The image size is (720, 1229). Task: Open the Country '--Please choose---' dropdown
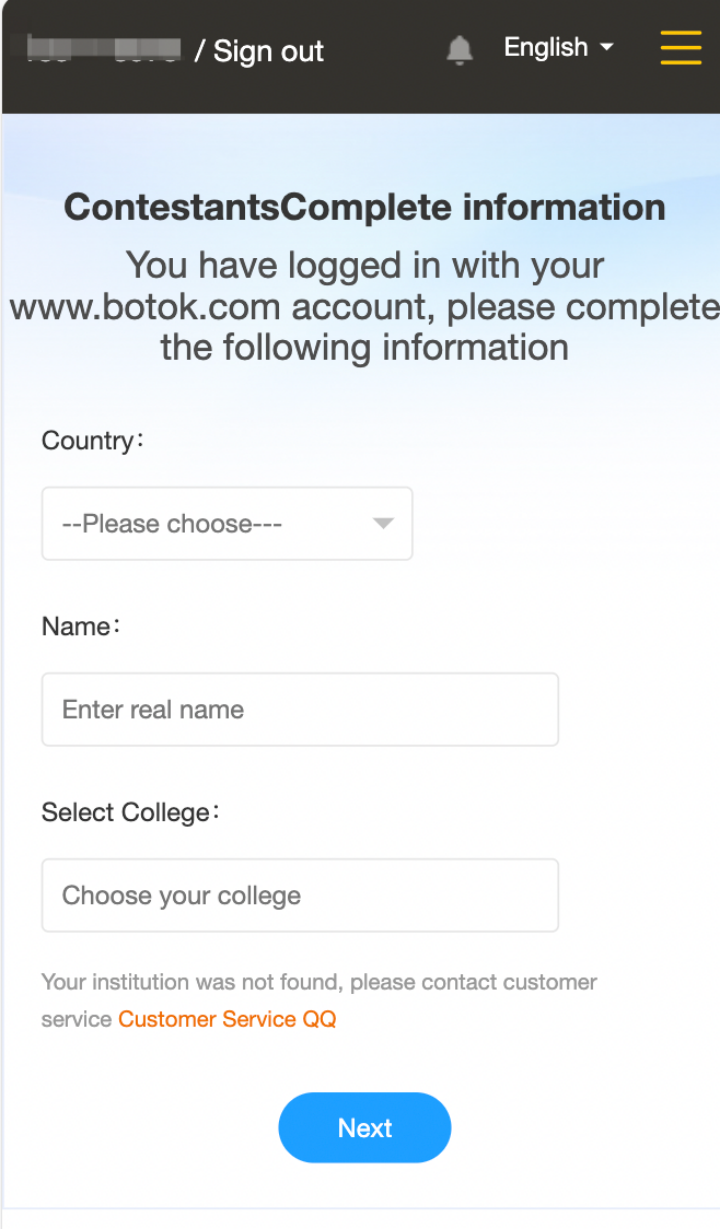point(227,524)
